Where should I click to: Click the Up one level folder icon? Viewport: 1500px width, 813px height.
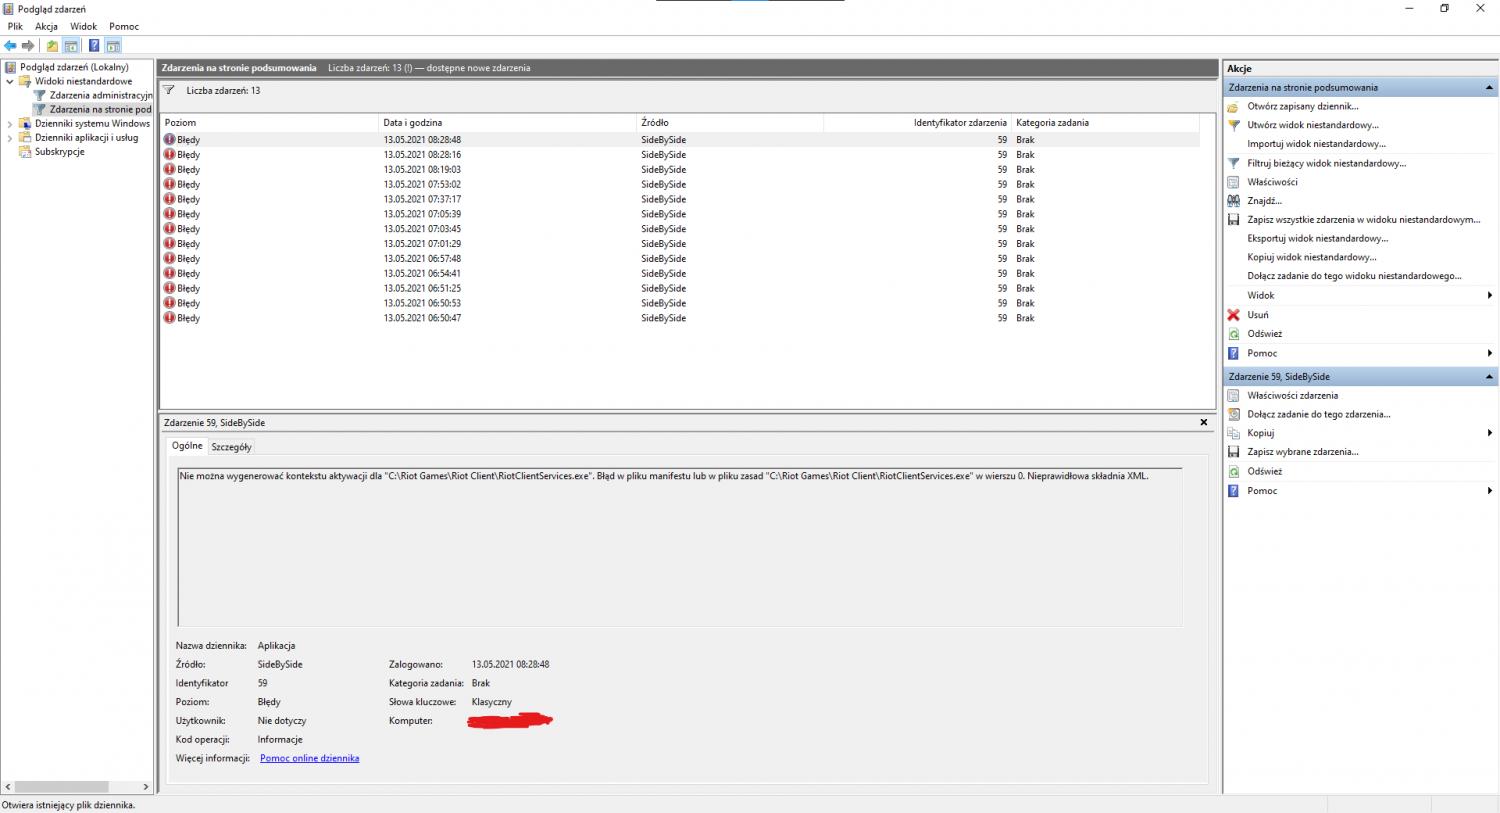[x=52, y=46]
